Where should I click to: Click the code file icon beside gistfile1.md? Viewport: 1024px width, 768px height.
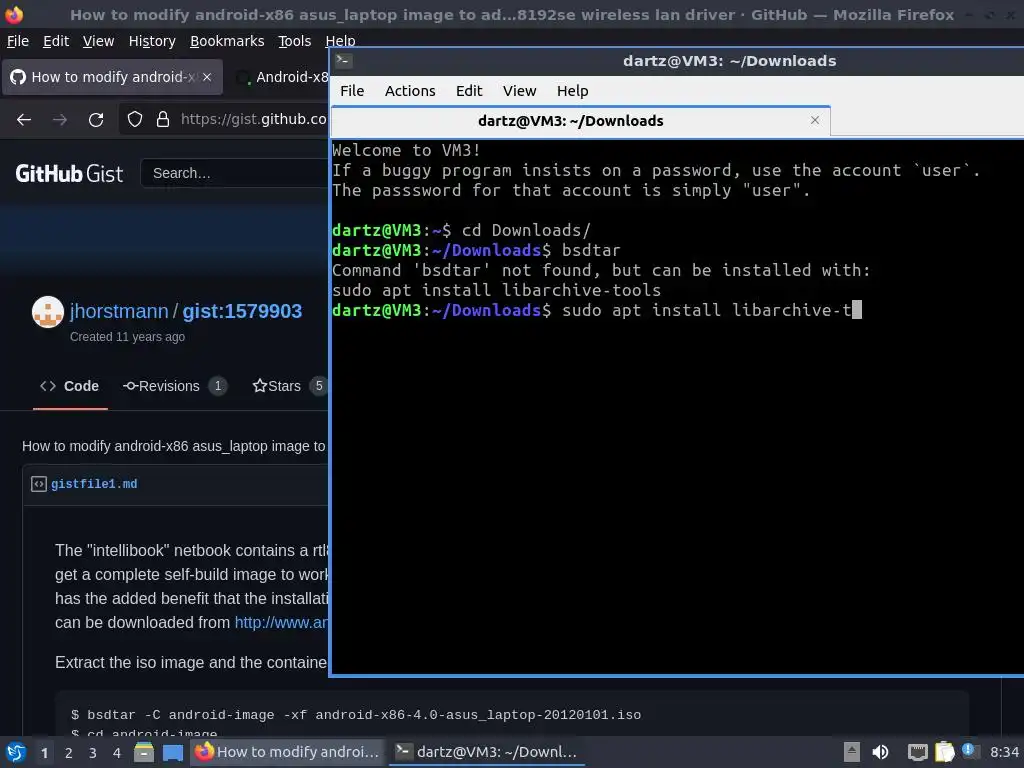(x=39, y=484)
